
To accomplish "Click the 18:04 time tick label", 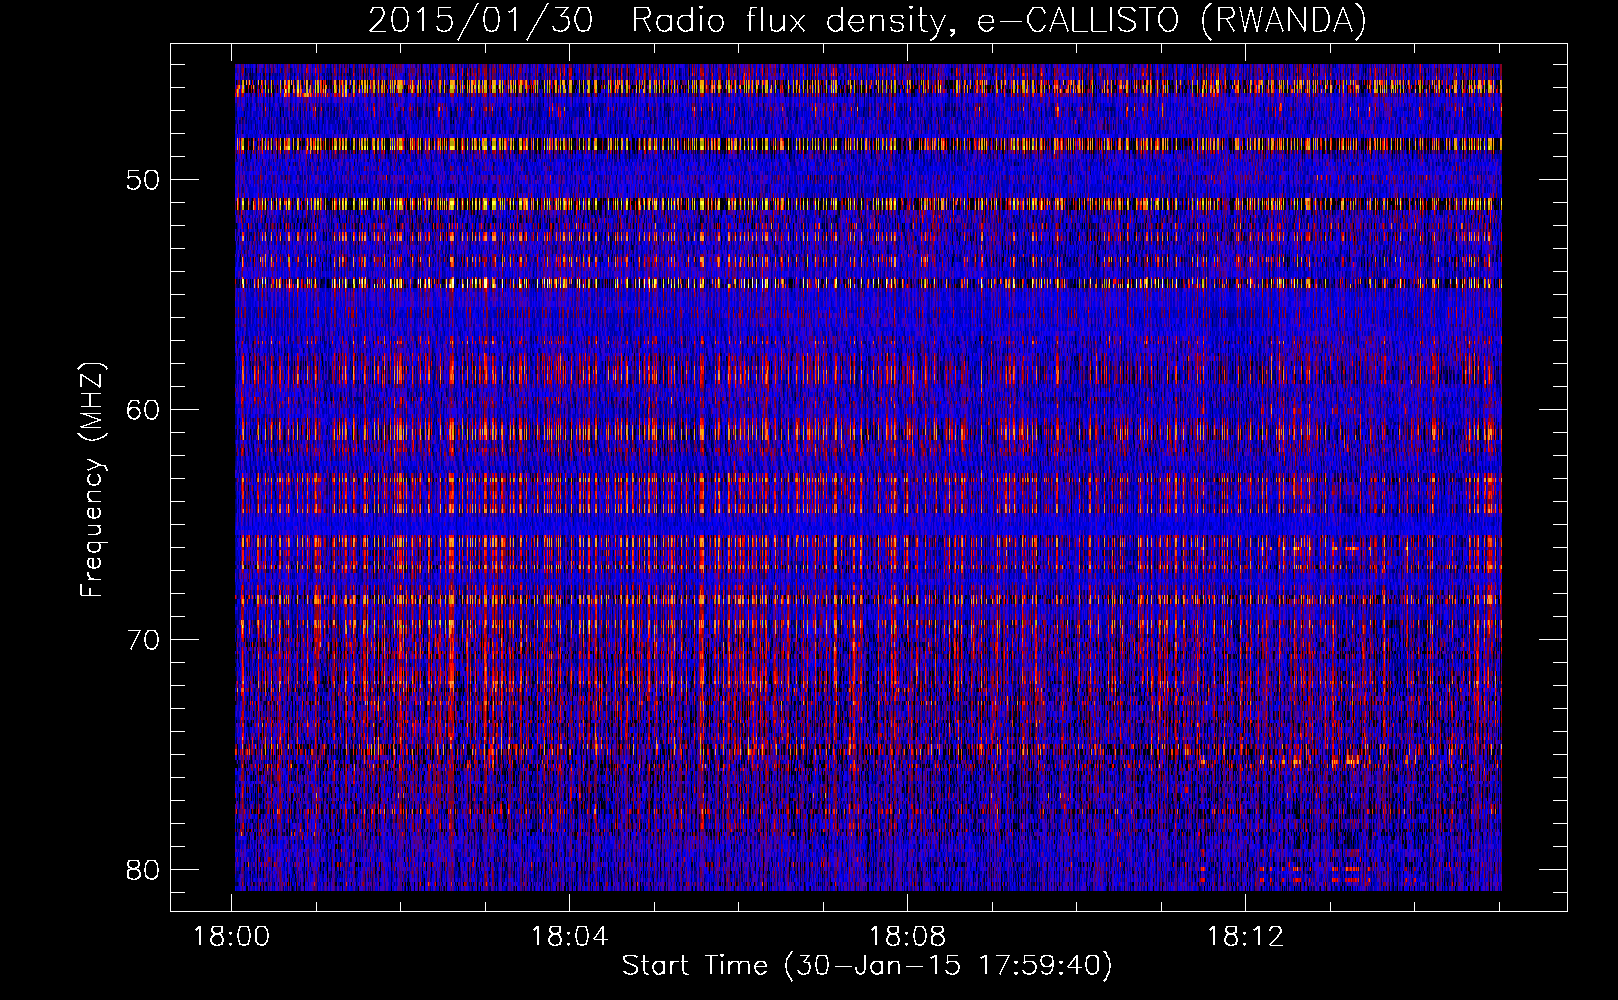I will pyautogui.click(x=569, y=937).
